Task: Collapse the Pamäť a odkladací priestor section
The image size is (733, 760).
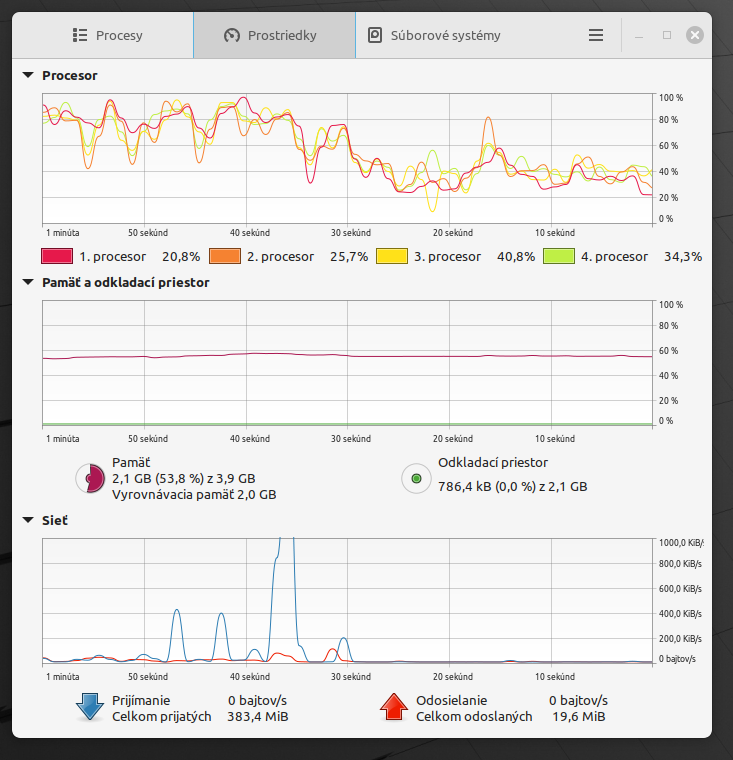Action: click(28, 282)
